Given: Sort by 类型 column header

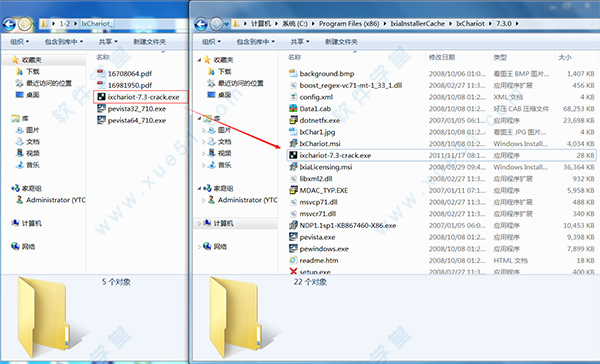Looking at the screenshot, I should (x=500, y=57).
